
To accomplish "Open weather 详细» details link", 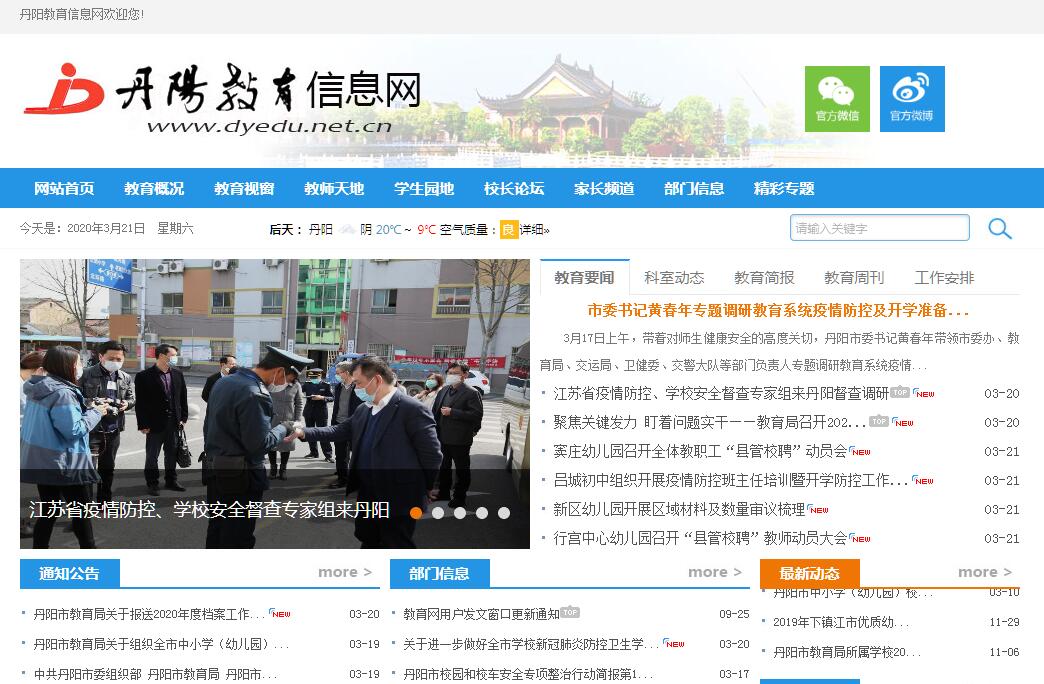I will [535, 230].
